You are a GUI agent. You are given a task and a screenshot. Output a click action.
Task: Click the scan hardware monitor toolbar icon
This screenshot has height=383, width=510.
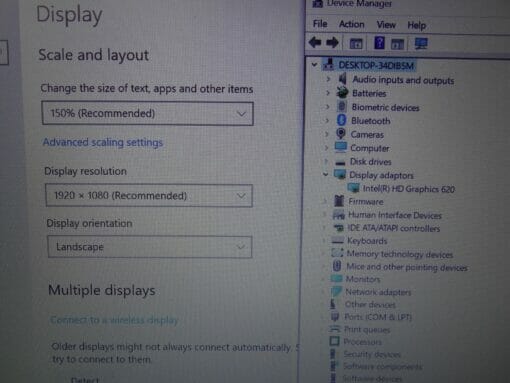point(421,44)
